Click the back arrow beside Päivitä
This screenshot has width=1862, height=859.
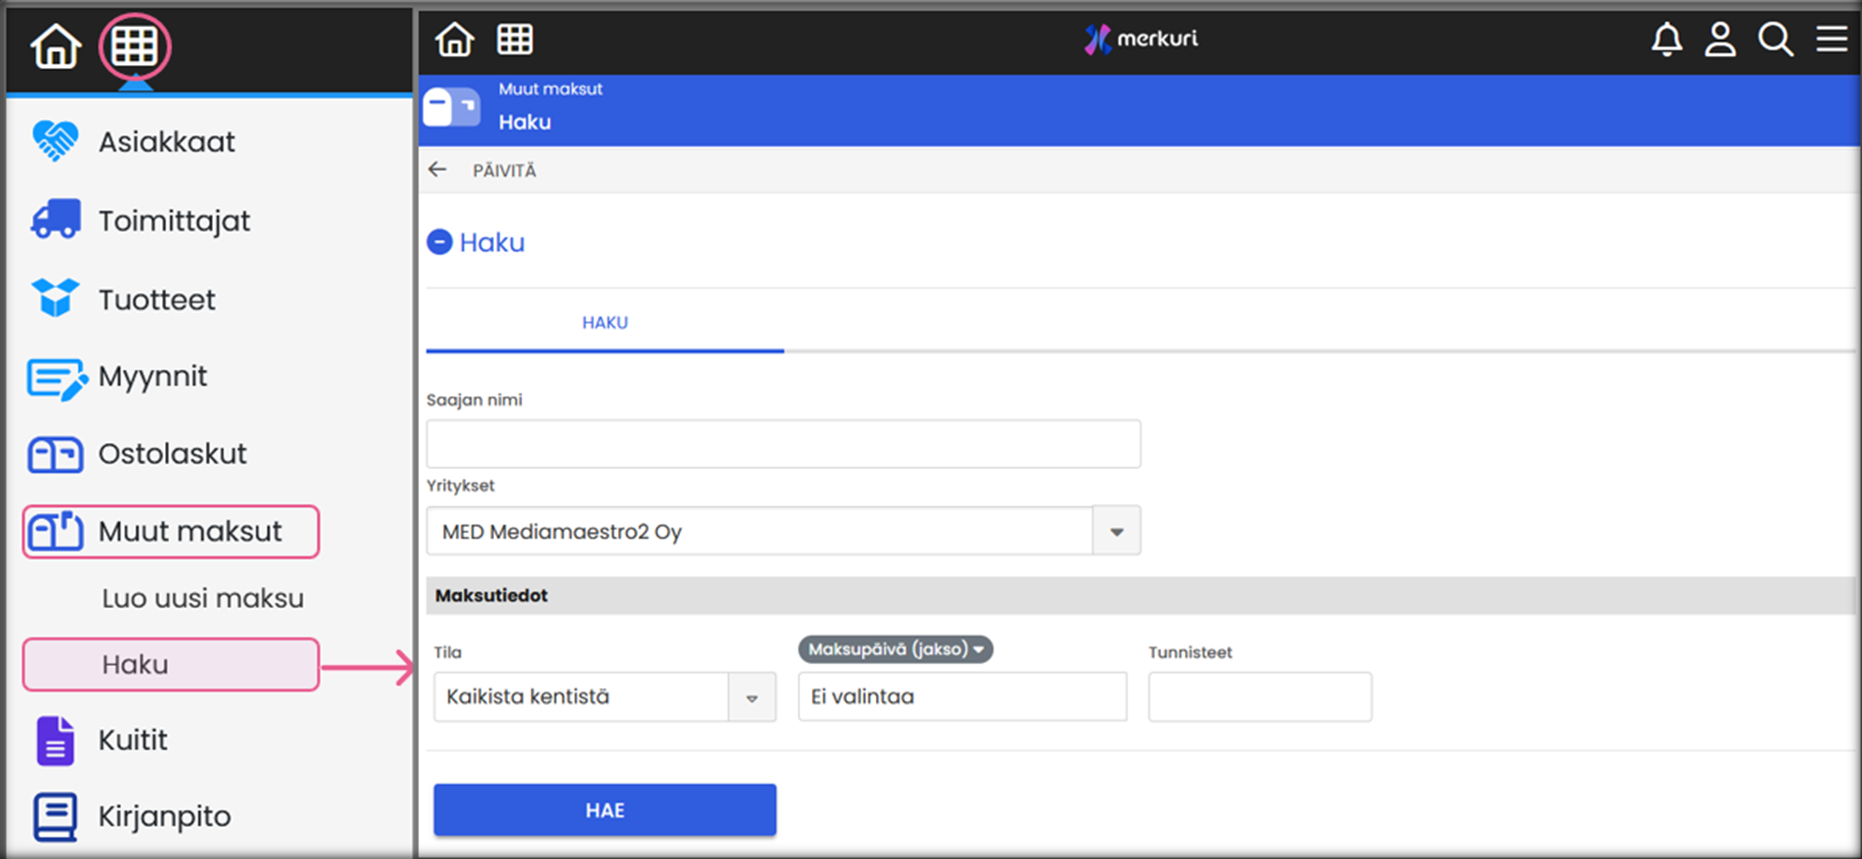point(437,170)
